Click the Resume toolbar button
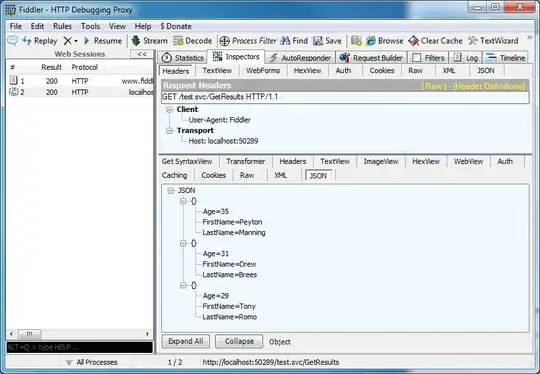This screenshot has height=374, width=540. 103,41
